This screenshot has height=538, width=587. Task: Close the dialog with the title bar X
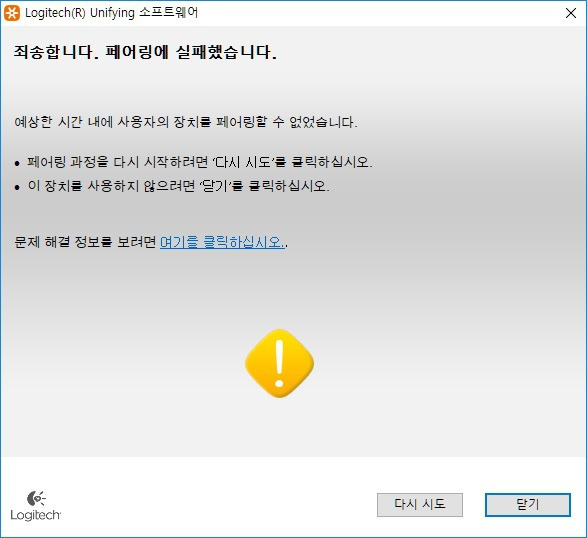click(571, 13)
